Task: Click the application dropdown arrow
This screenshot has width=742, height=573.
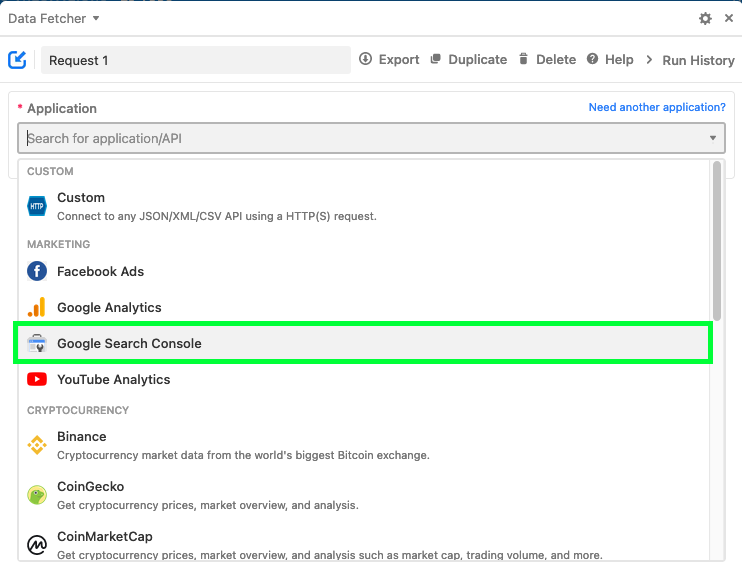Action: coord(713,138)
